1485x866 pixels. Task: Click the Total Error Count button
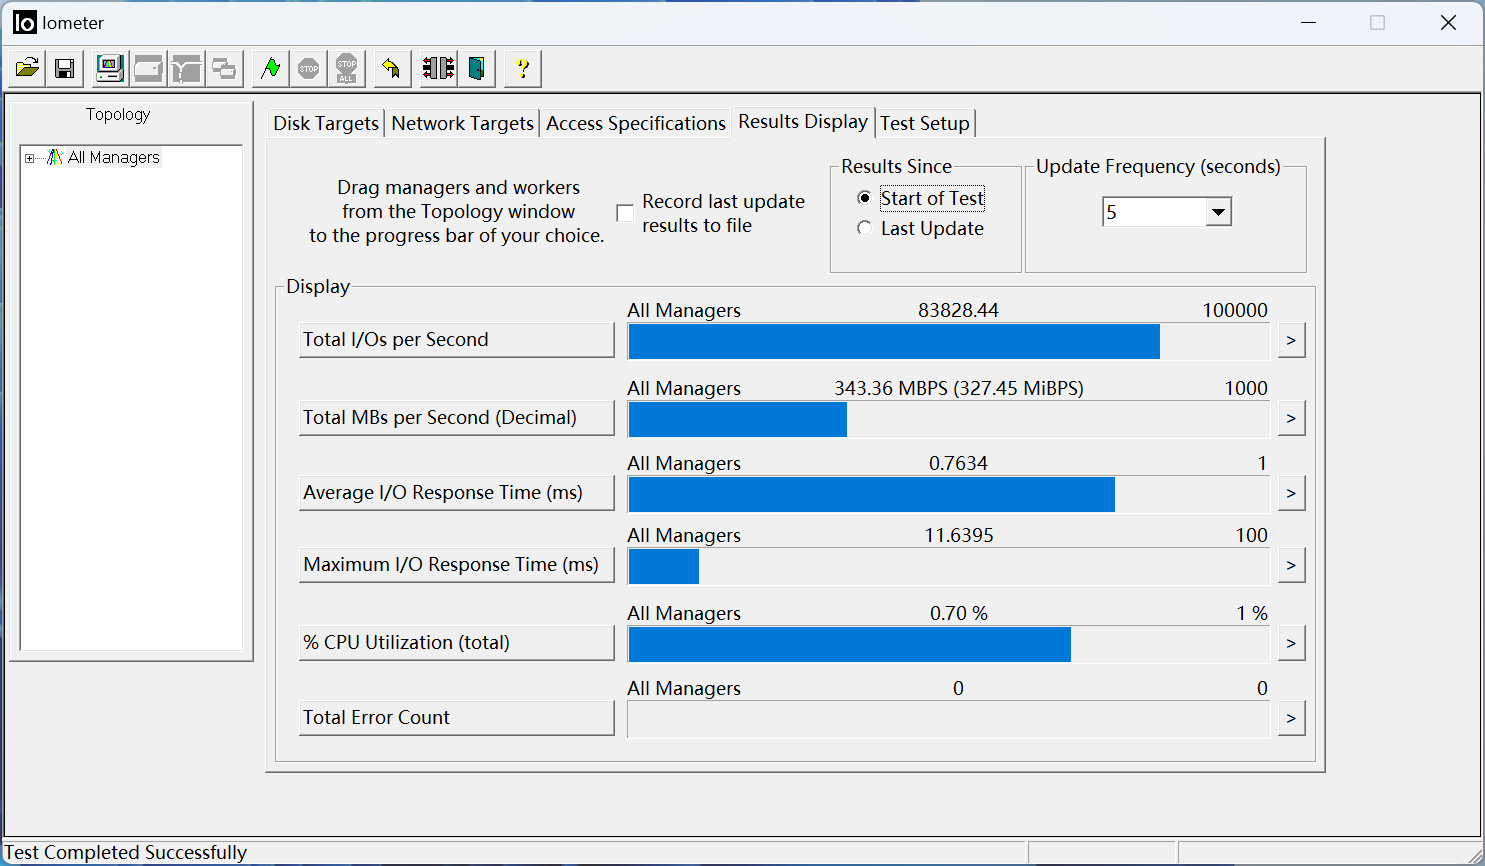456,718
